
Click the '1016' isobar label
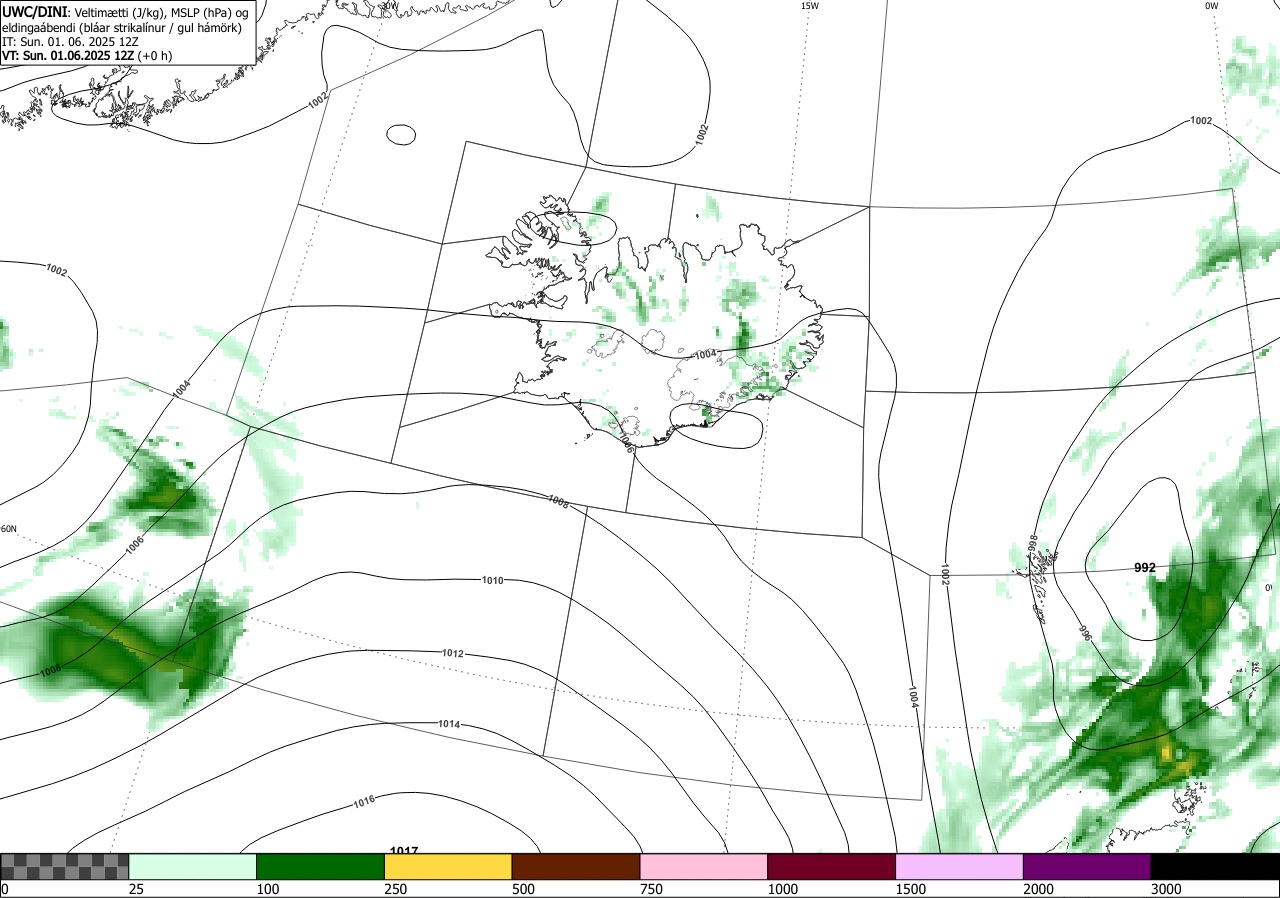tap(364, 801)
